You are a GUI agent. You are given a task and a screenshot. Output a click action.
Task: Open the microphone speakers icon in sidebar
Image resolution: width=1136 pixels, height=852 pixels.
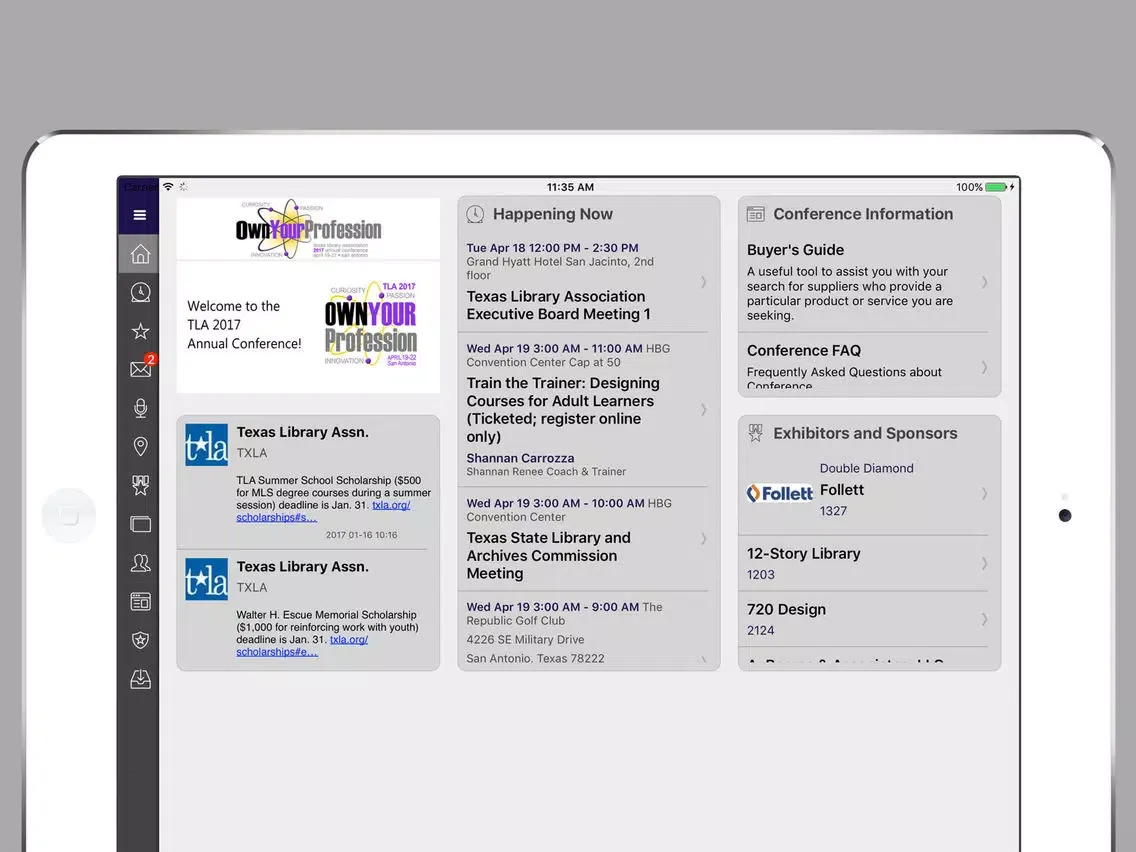click(141, 408)
